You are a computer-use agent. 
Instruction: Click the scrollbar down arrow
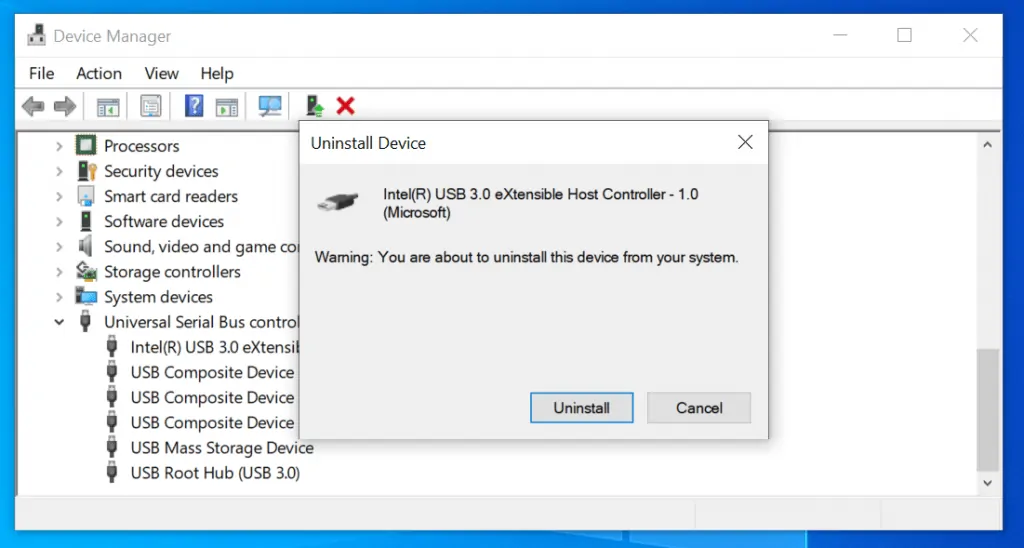pos(987,483)
